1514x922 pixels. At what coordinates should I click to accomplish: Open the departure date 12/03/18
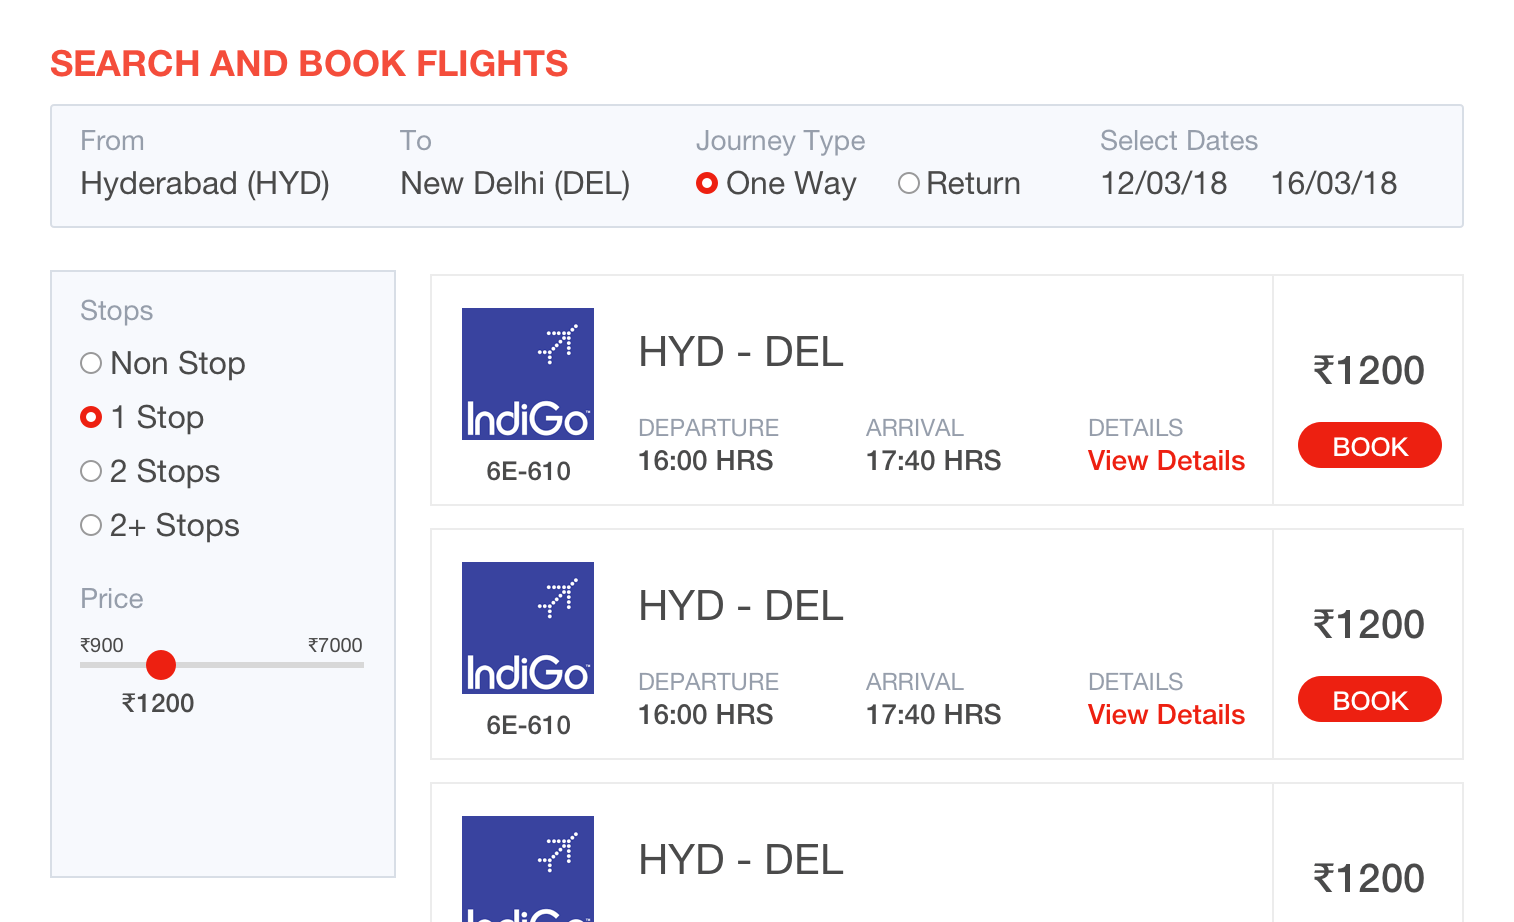click(x=1164, y=184)
